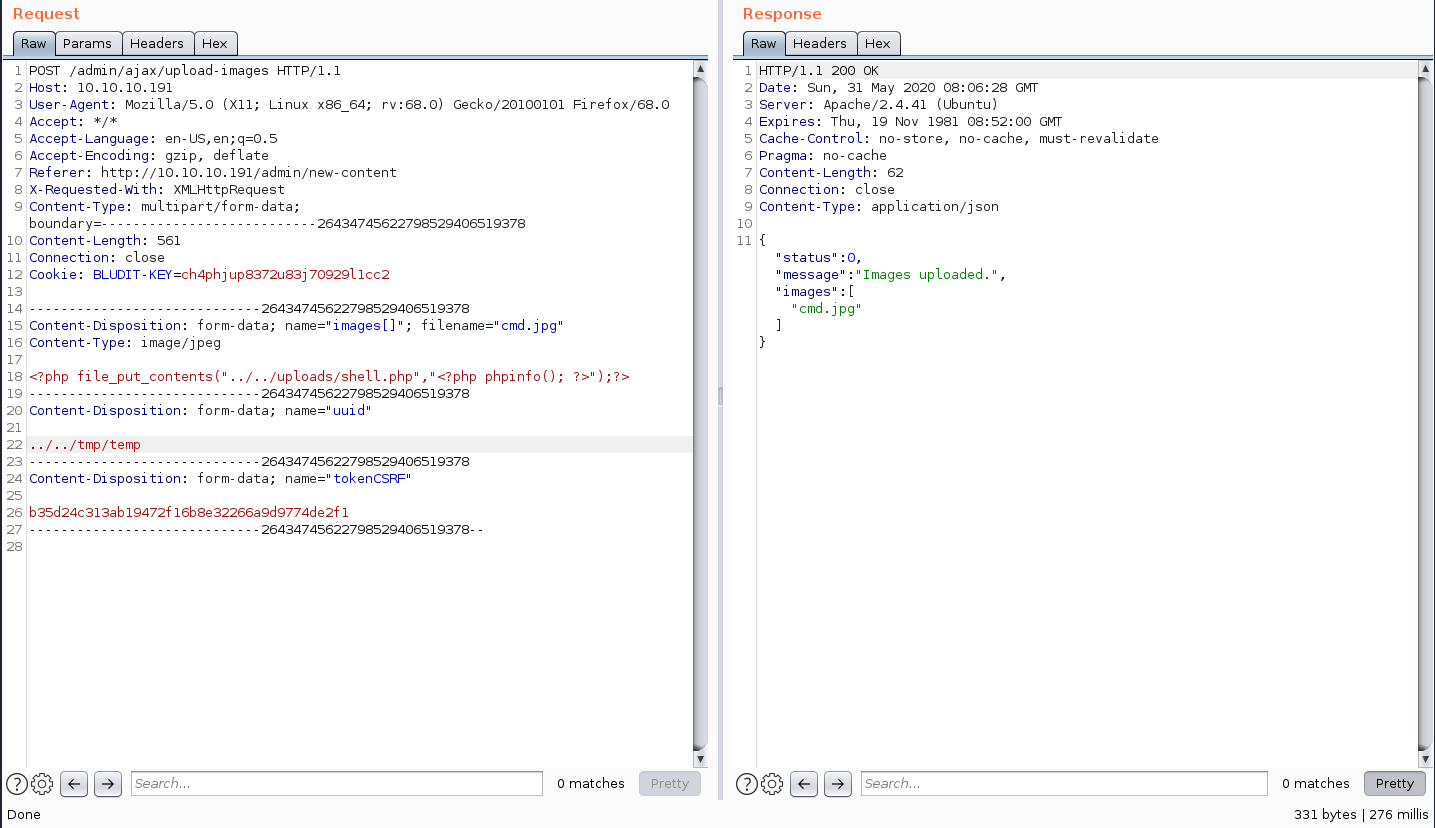Click the PHP file_put_contents payload line
Viewport: 1435px width, 828px height.
(x=329, y=377)
